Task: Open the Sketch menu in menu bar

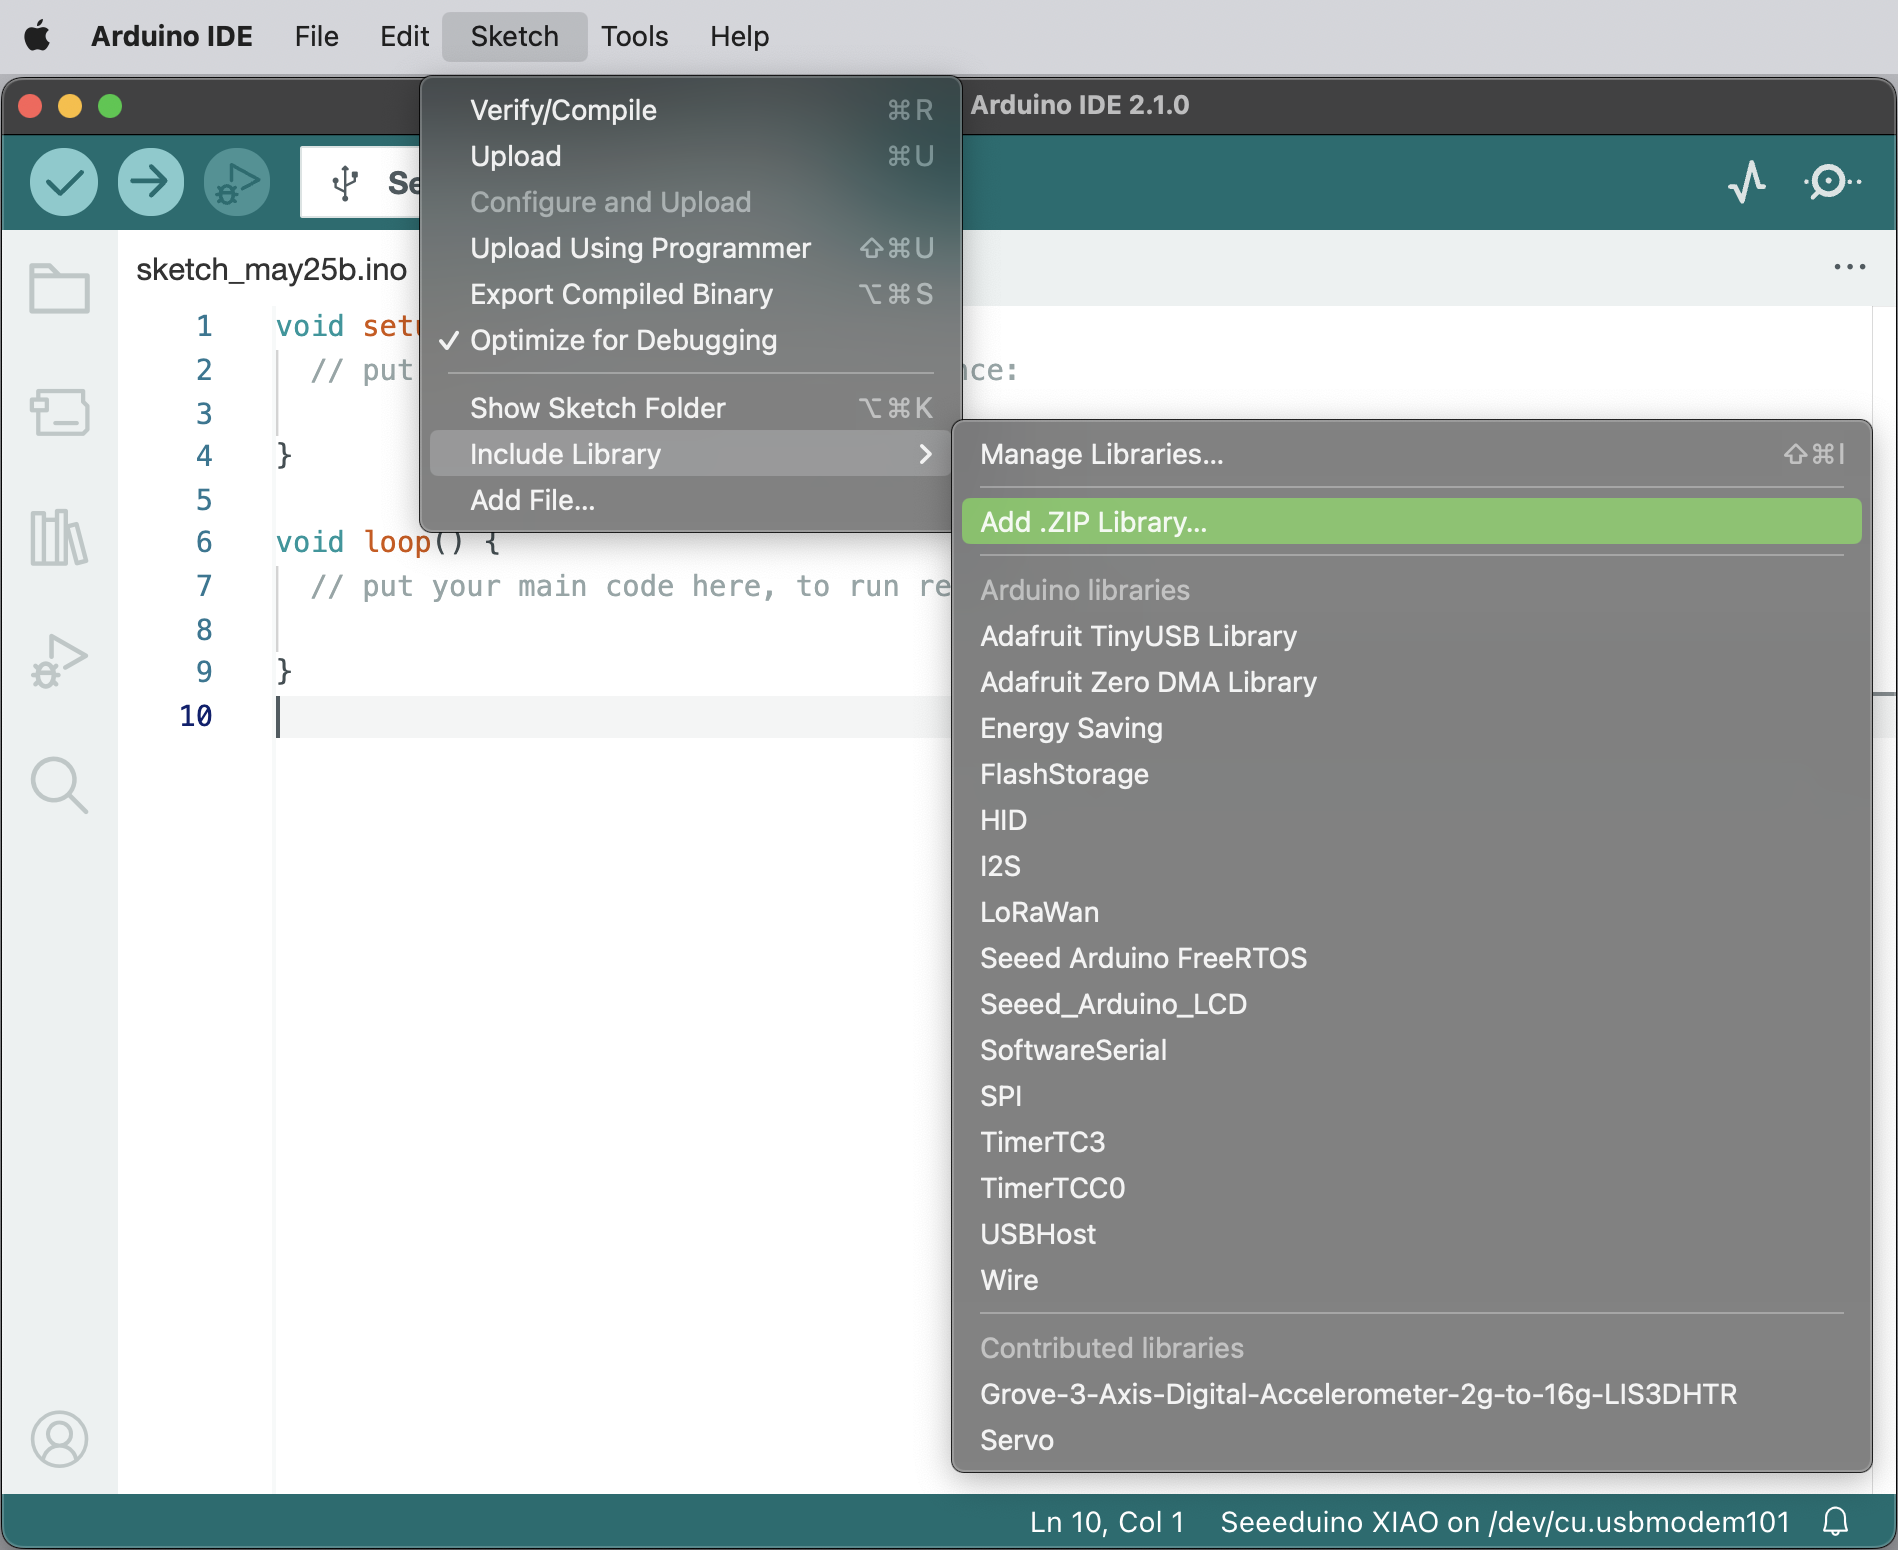Action: (515, 37)
